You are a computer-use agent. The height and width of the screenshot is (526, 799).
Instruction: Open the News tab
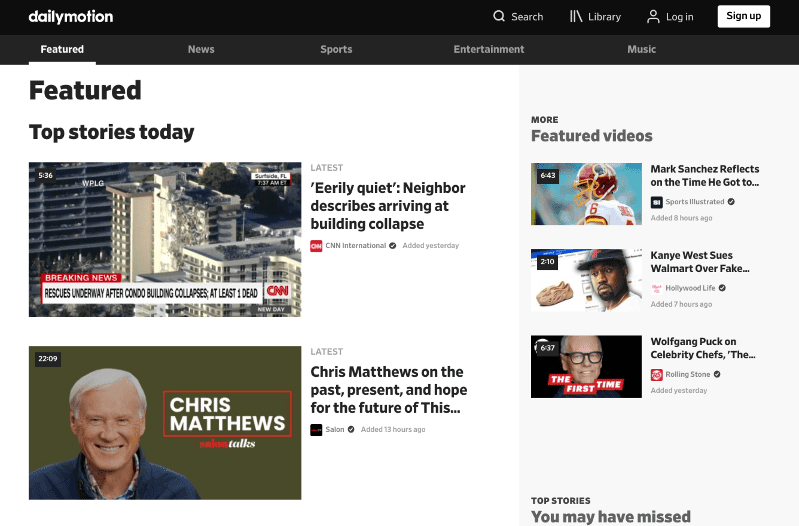point(201,49)
